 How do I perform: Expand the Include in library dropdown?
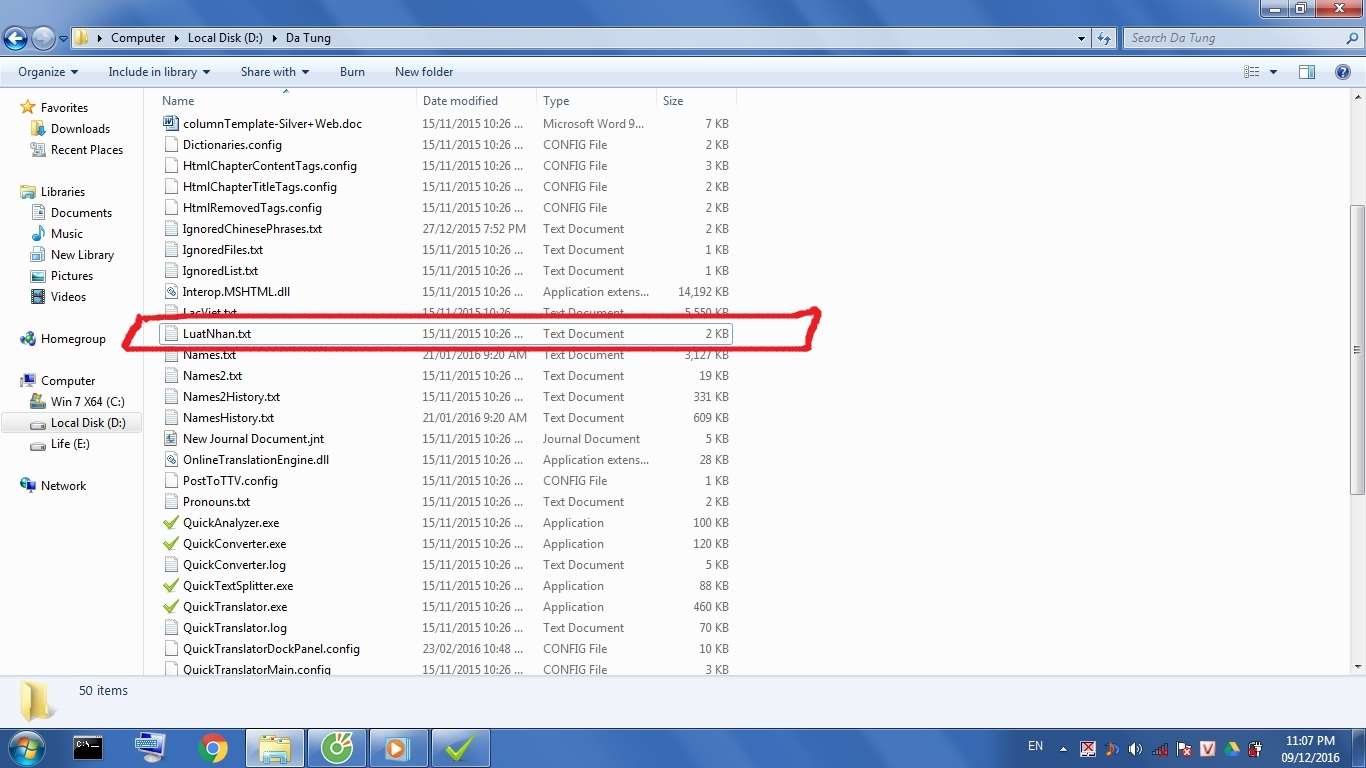point(159,72)
